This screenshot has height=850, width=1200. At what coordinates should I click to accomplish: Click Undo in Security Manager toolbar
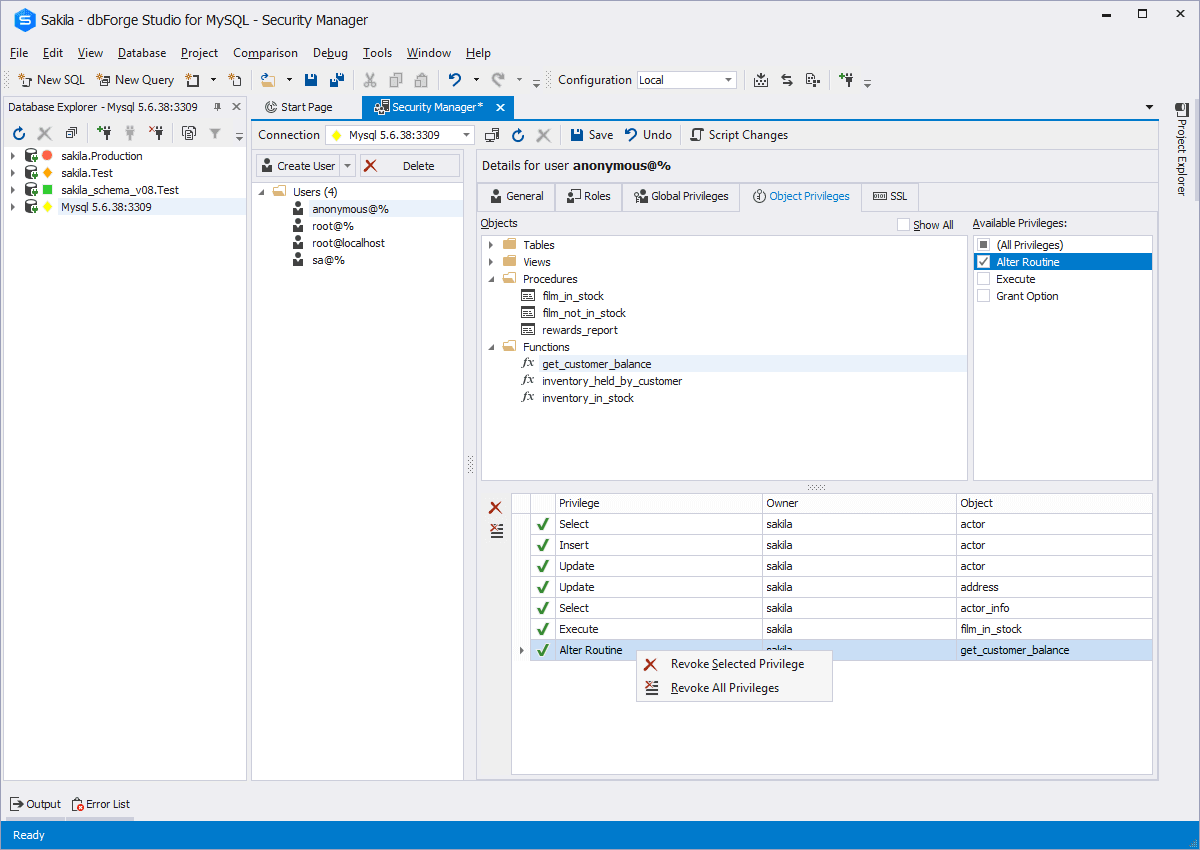pos(648,135)
